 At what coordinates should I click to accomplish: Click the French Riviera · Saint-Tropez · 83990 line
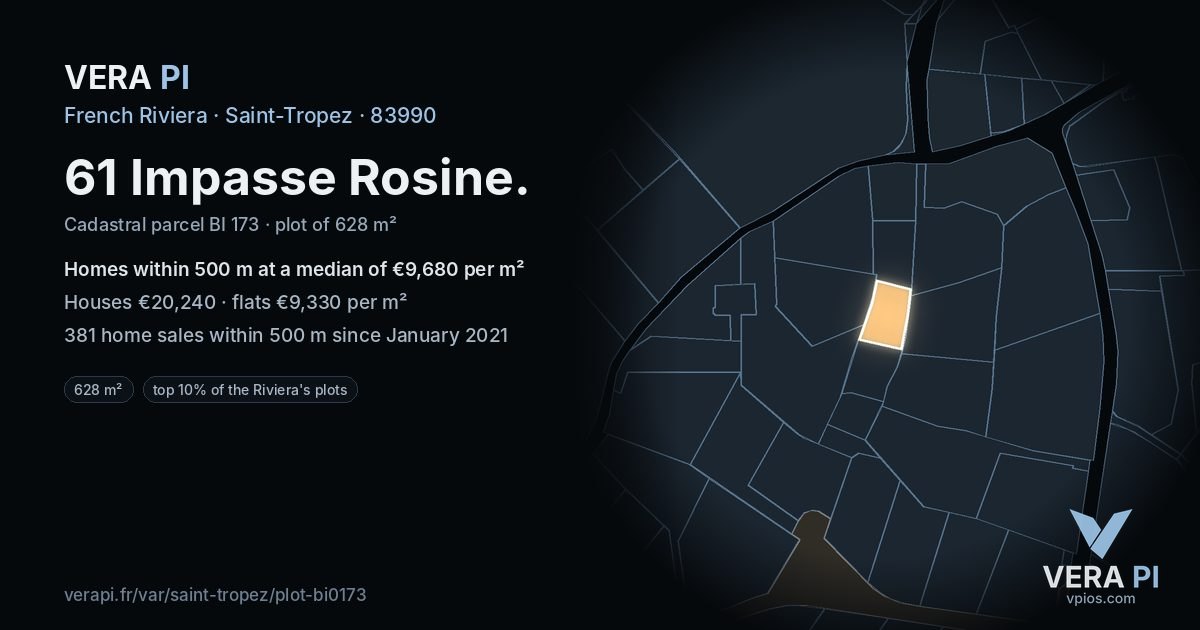250,115
